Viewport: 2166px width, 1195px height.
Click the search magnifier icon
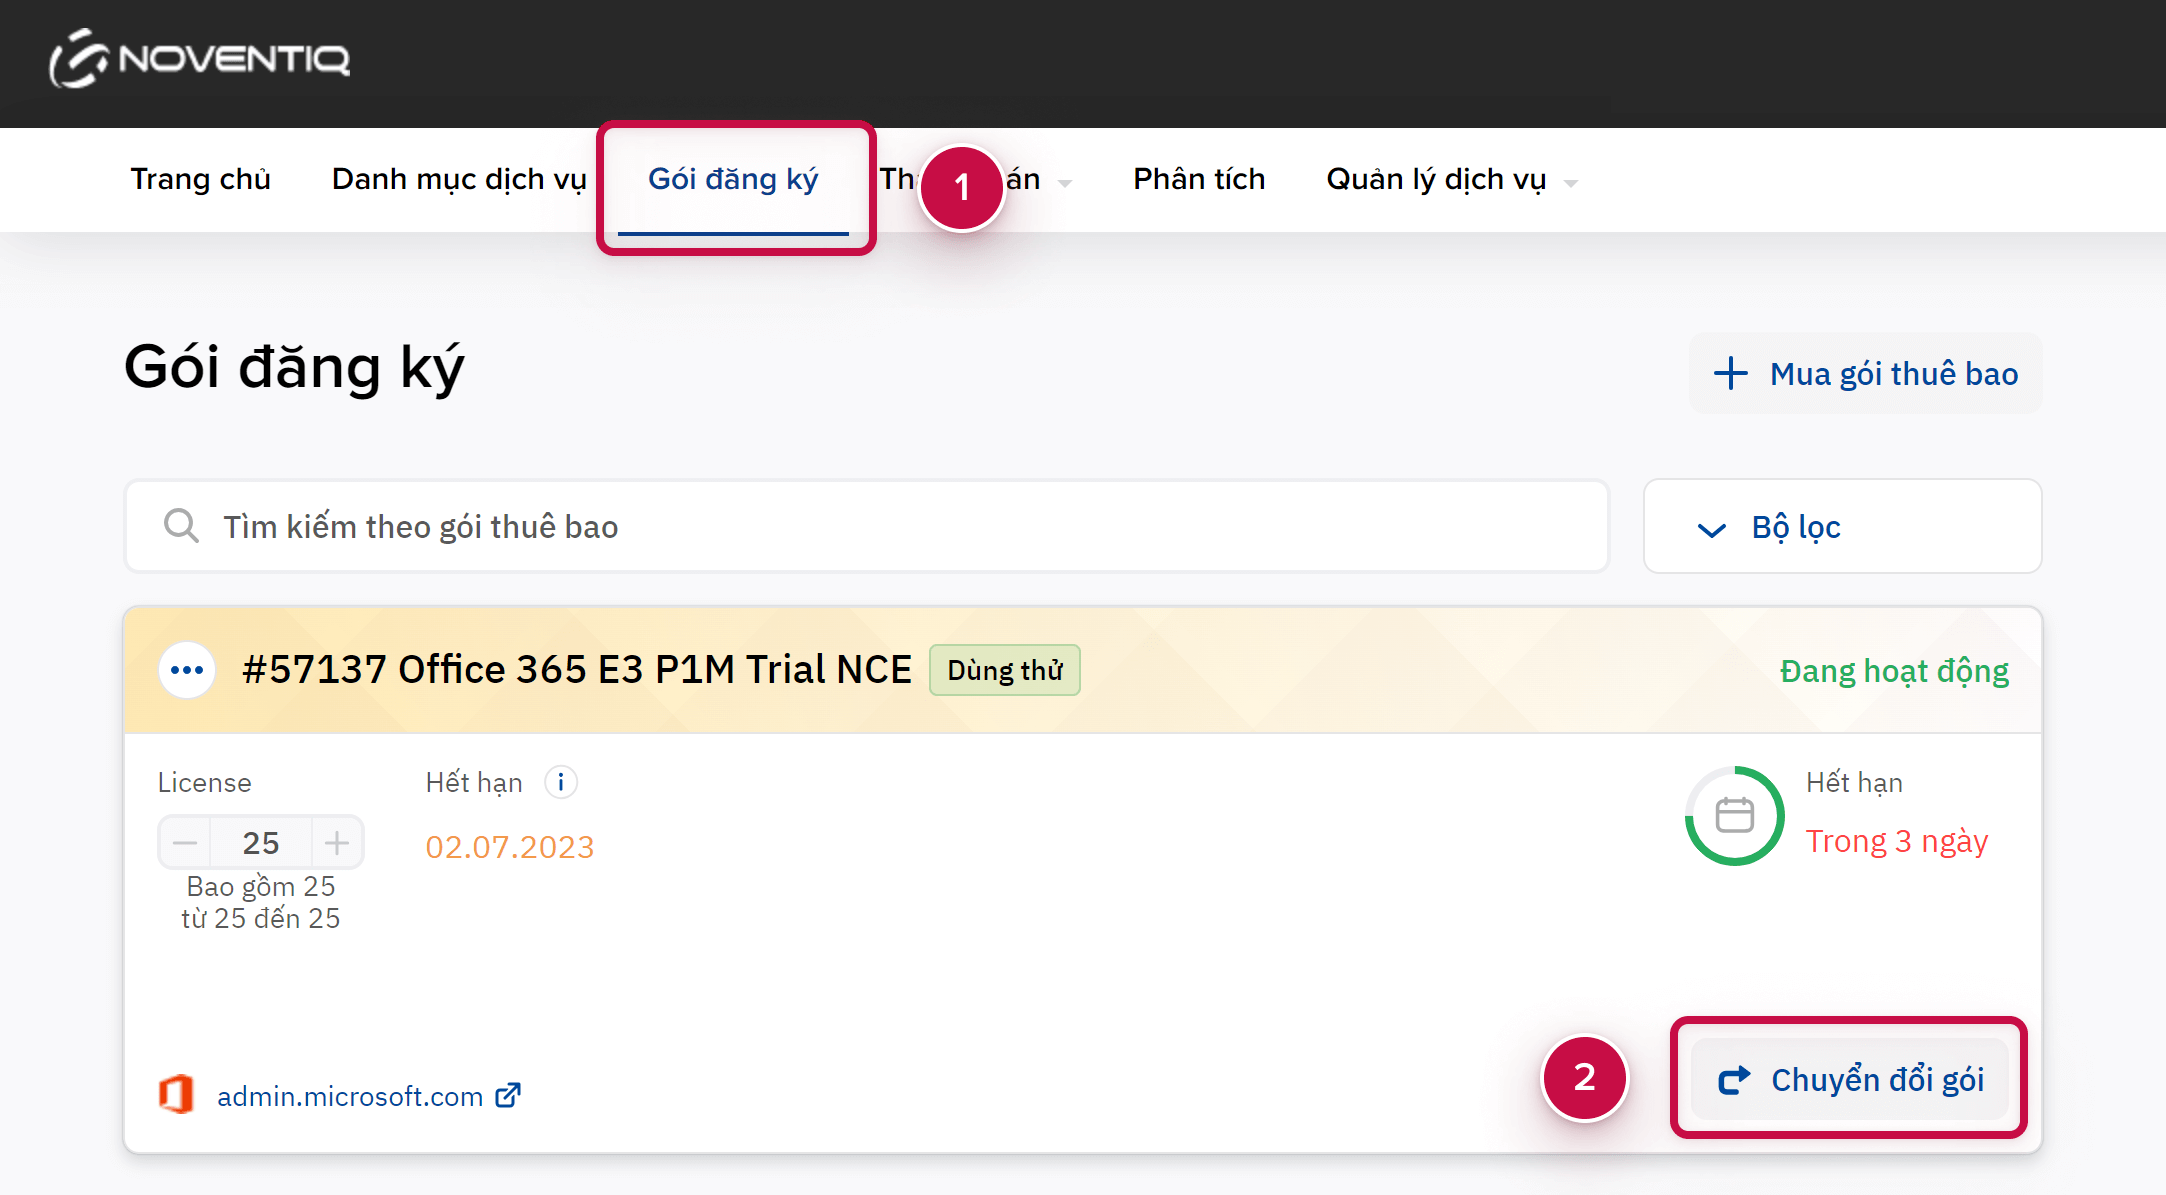coord(181,526)
